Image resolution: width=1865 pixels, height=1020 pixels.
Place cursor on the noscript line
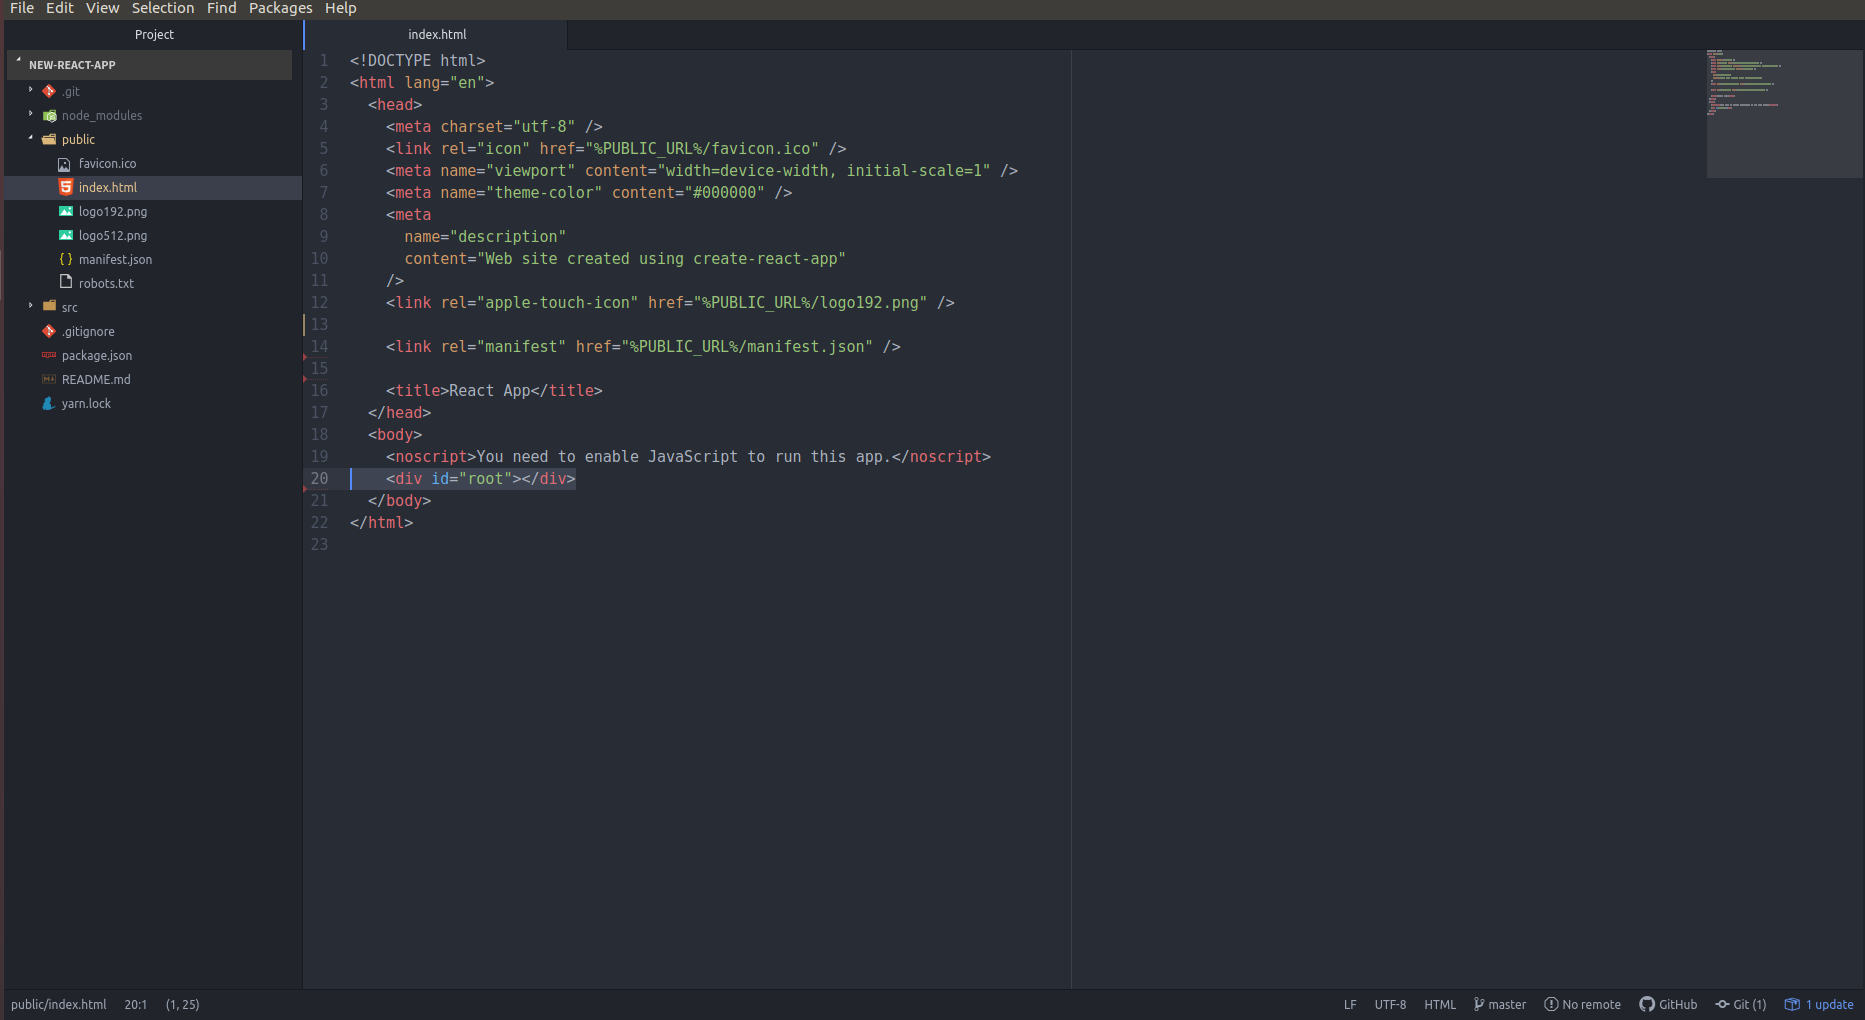[688, 456]
